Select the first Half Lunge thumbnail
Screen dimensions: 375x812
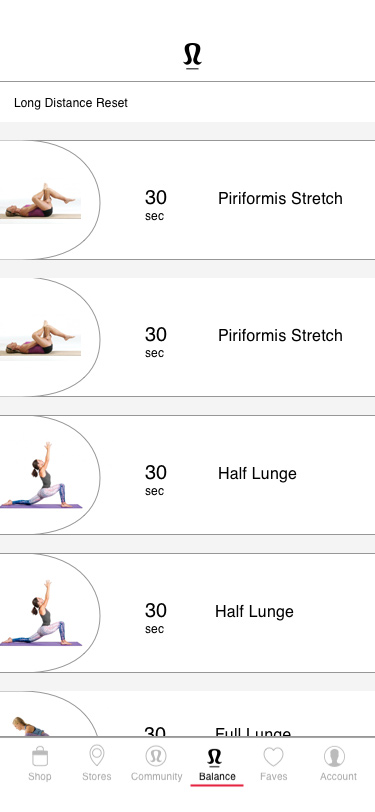41,475
